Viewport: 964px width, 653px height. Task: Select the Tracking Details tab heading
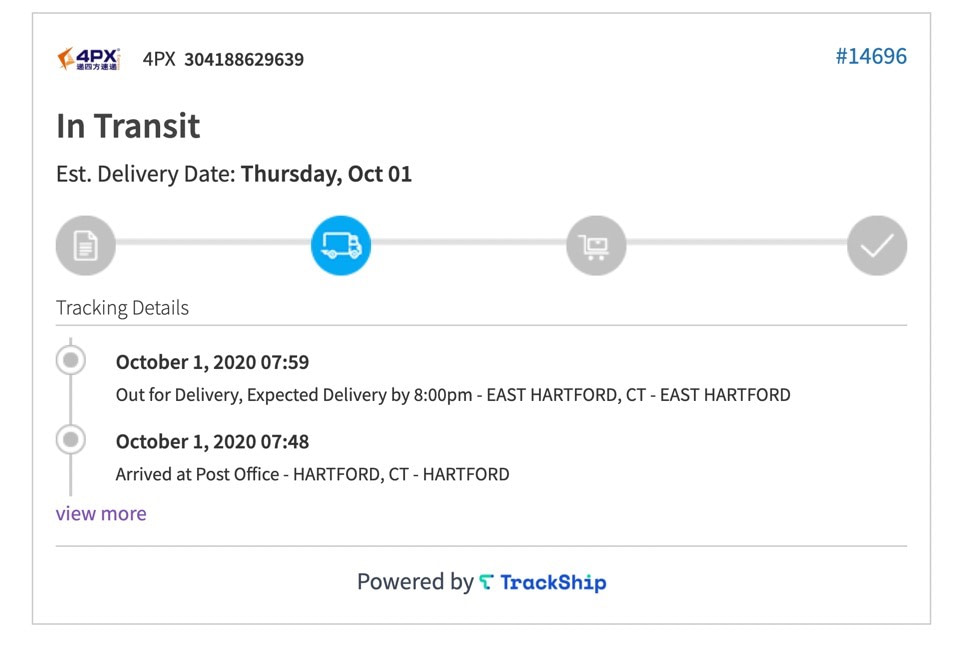tap(122, 307)
